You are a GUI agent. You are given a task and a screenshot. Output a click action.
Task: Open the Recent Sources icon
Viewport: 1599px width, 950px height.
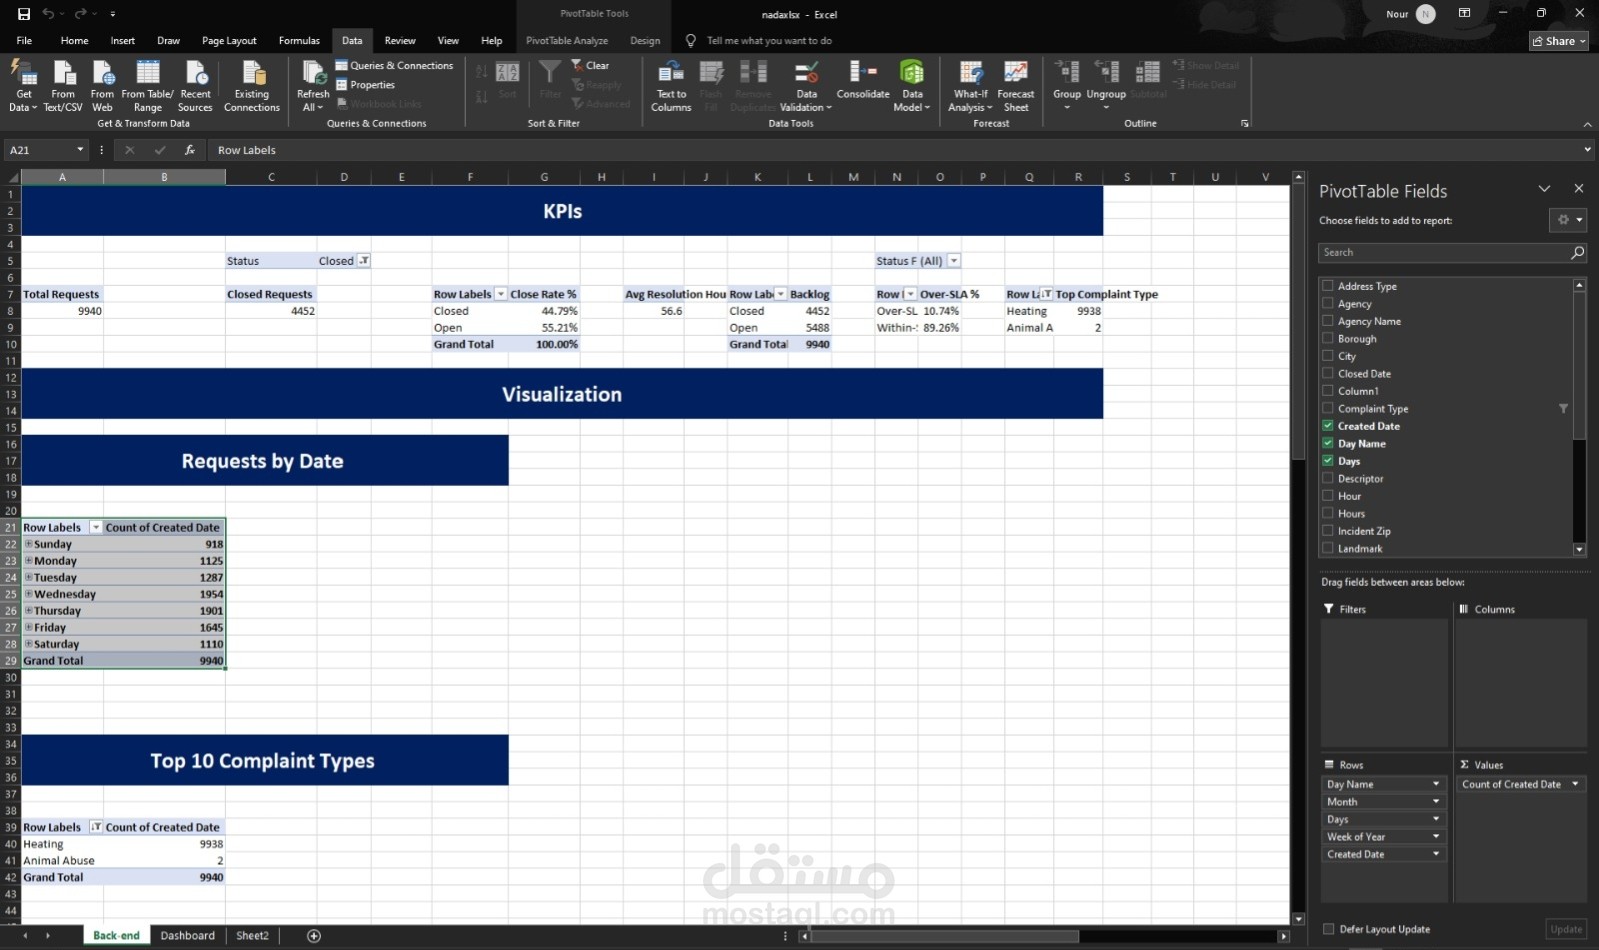click(195, 86)
